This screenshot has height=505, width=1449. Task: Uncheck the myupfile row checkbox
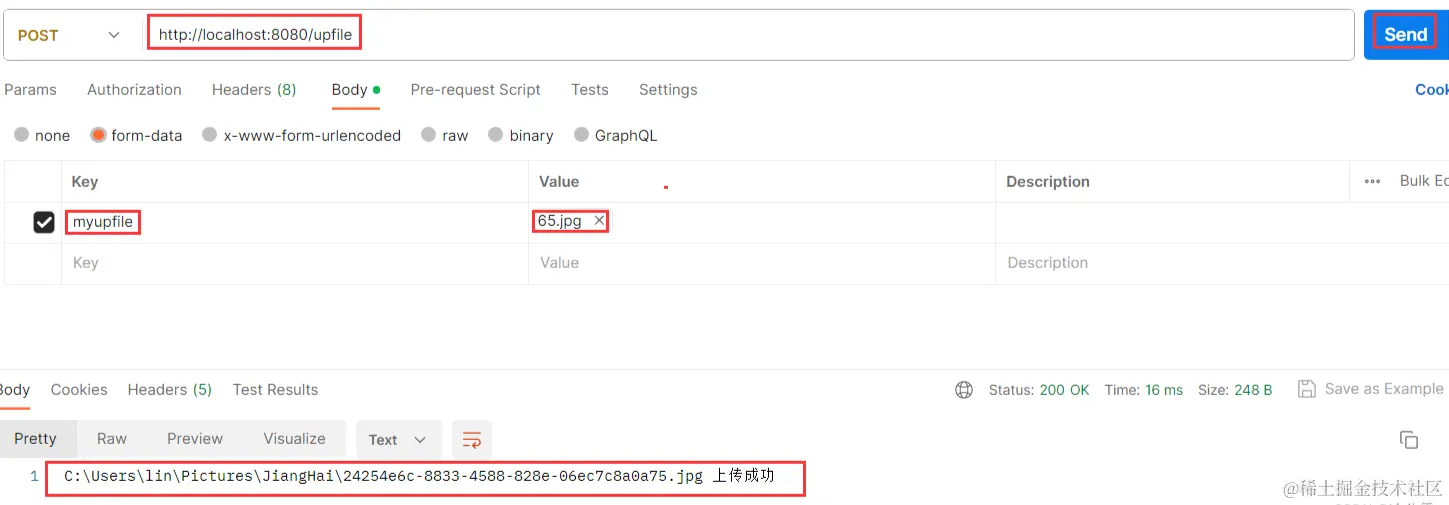[44, 222]
